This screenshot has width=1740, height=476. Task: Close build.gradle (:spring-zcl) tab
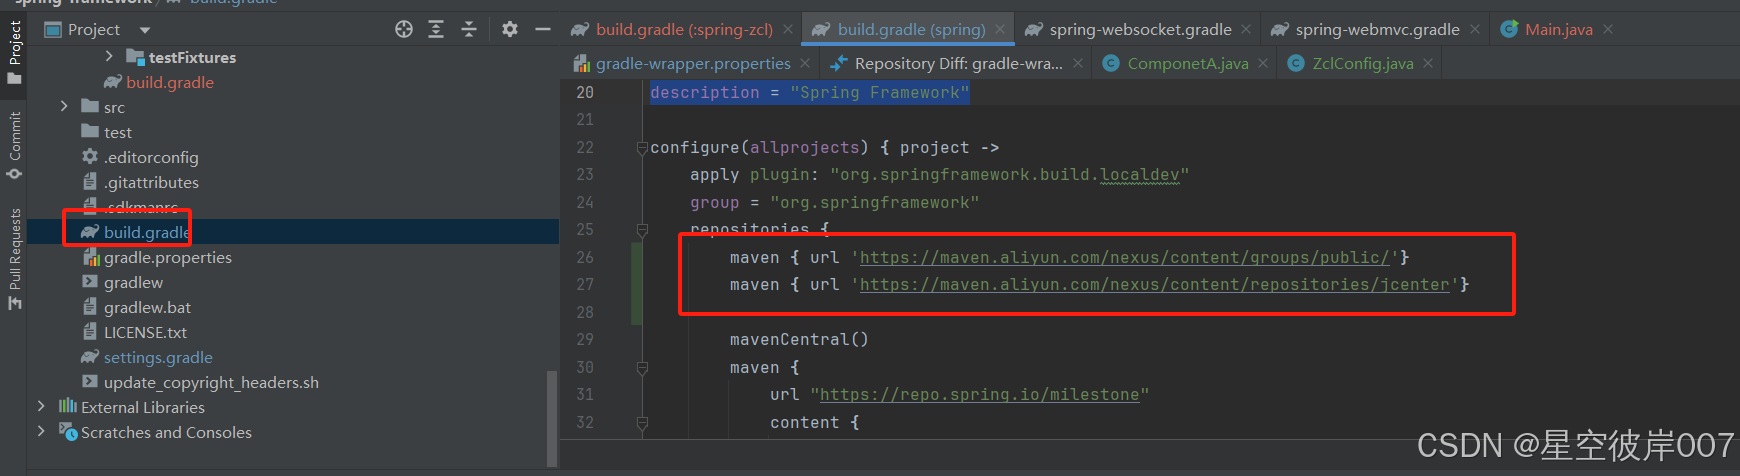click(788, 29)
